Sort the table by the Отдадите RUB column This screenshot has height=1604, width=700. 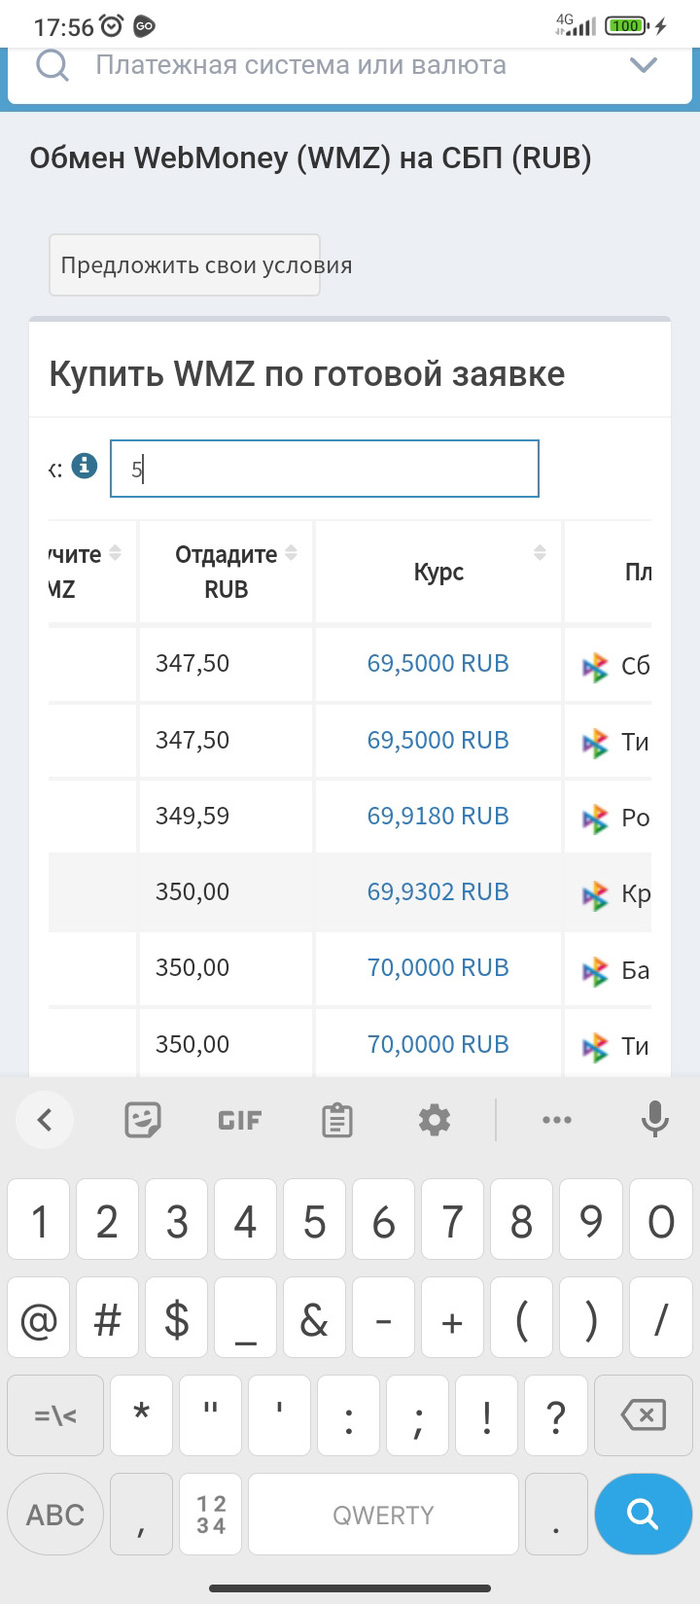click(x=291, y=553)
